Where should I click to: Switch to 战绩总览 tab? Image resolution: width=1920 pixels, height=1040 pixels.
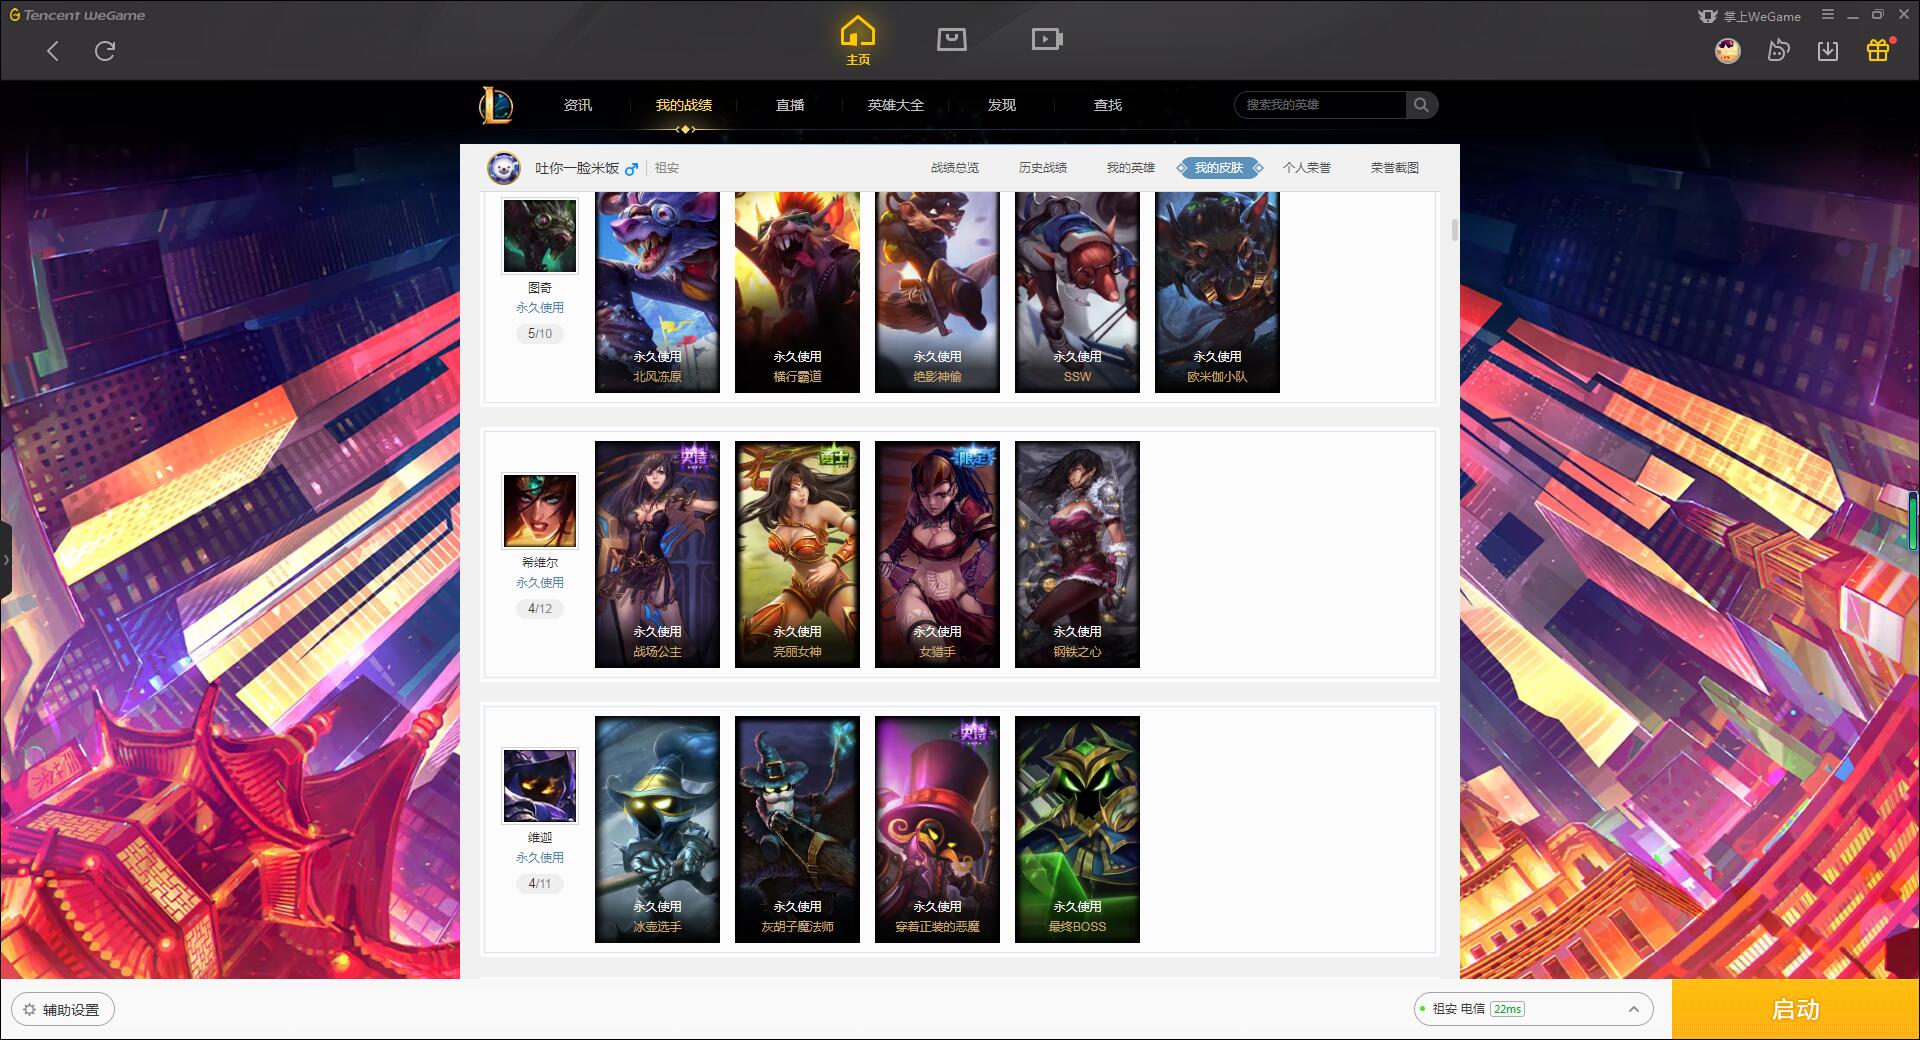pyautogui.click(x=955, y=168)
